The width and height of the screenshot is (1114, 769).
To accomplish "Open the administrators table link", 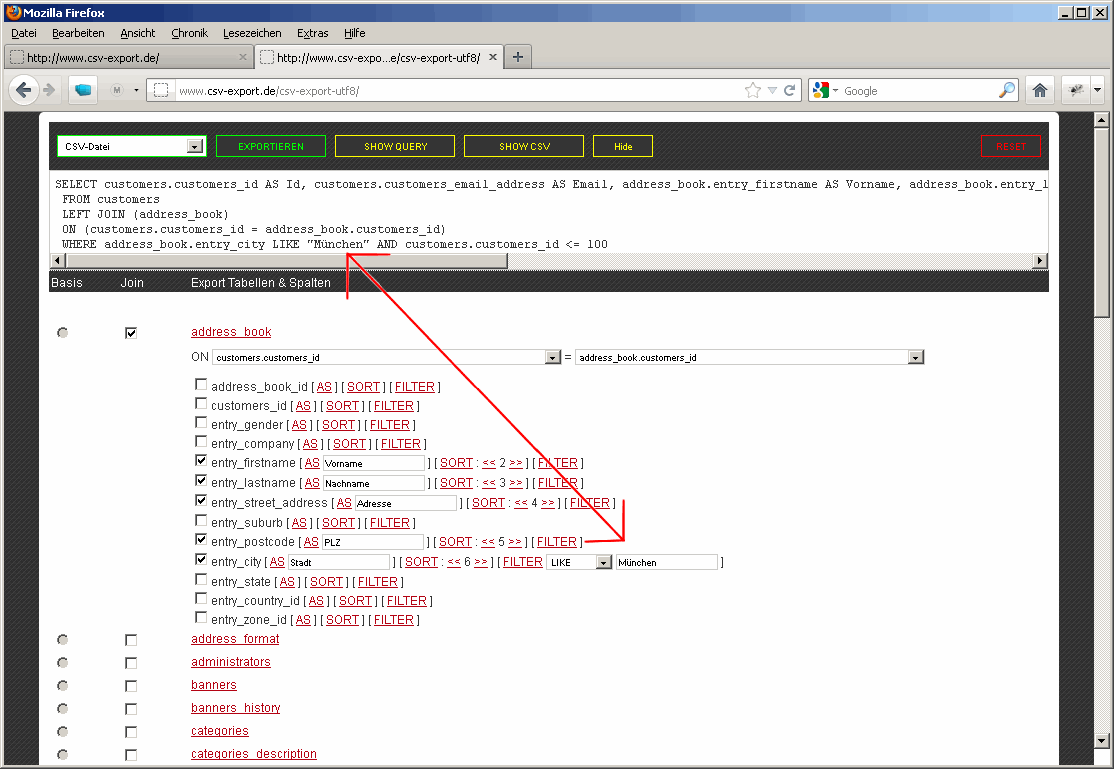I will click(231, 662).
